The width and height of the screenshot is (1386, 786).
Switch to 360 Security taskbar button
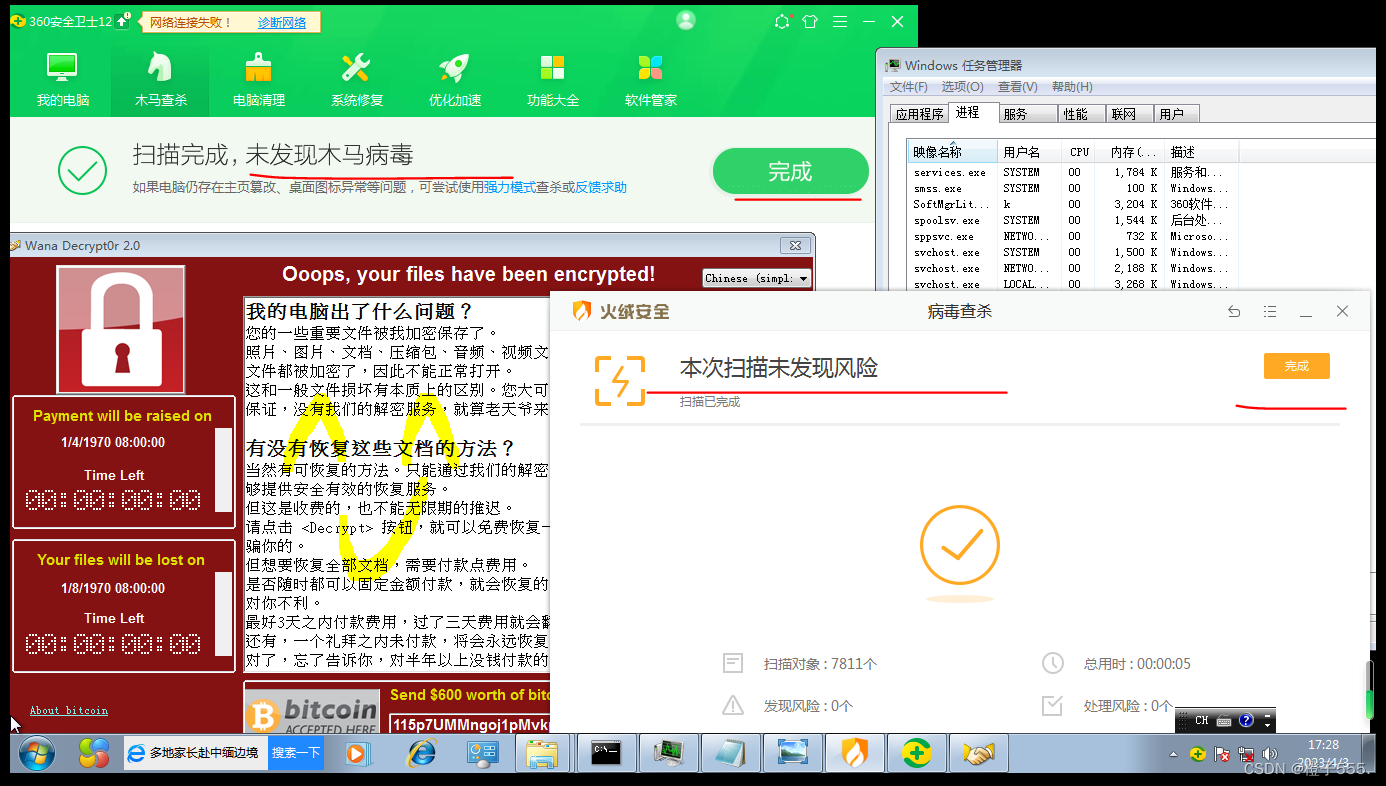tap(918, 753)
